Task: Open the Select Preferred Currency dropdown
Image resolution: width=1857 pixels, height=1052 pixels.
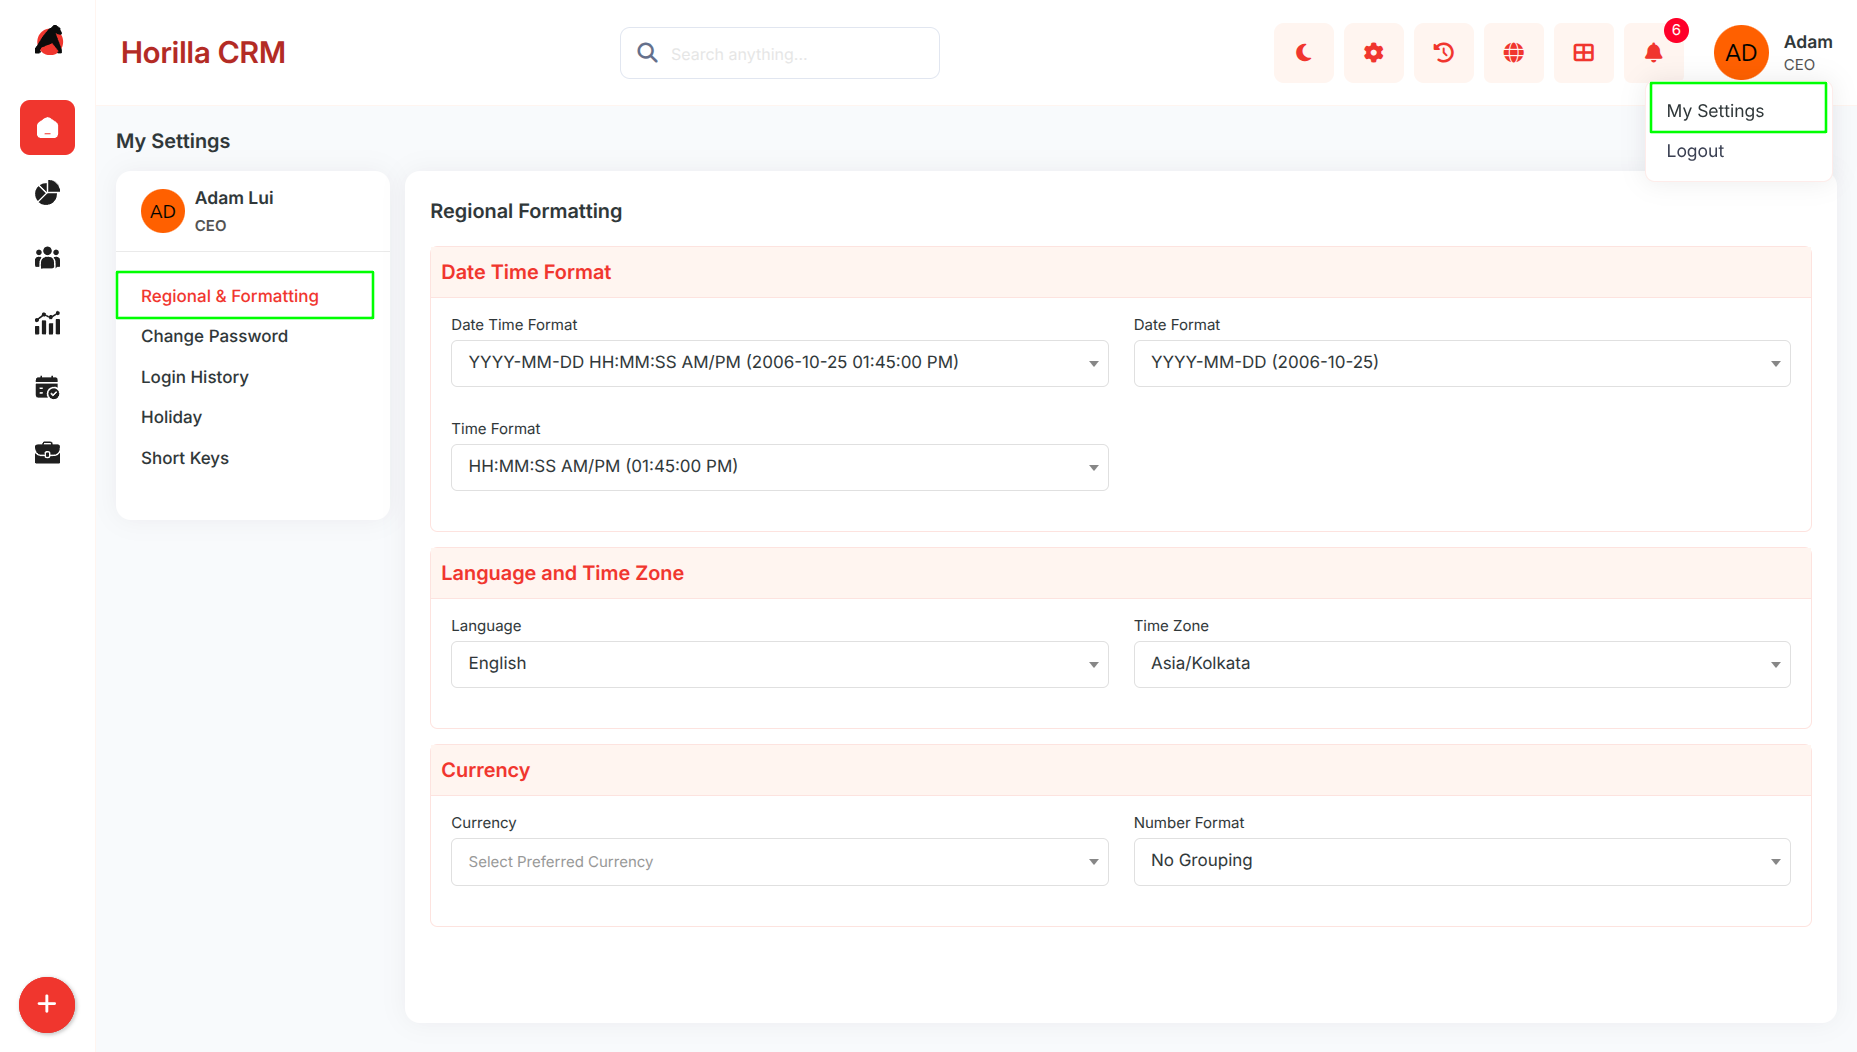Action: 780,862
